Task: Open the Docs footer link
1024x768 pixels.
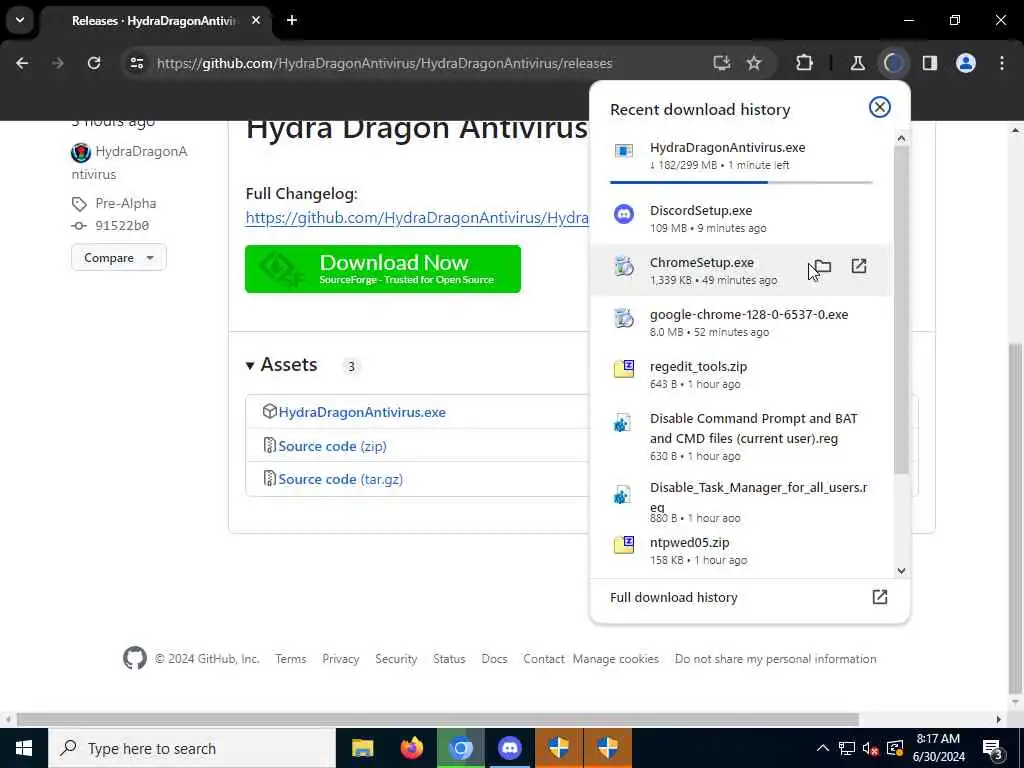Action: pyautogui.click(x=494, y=659)
